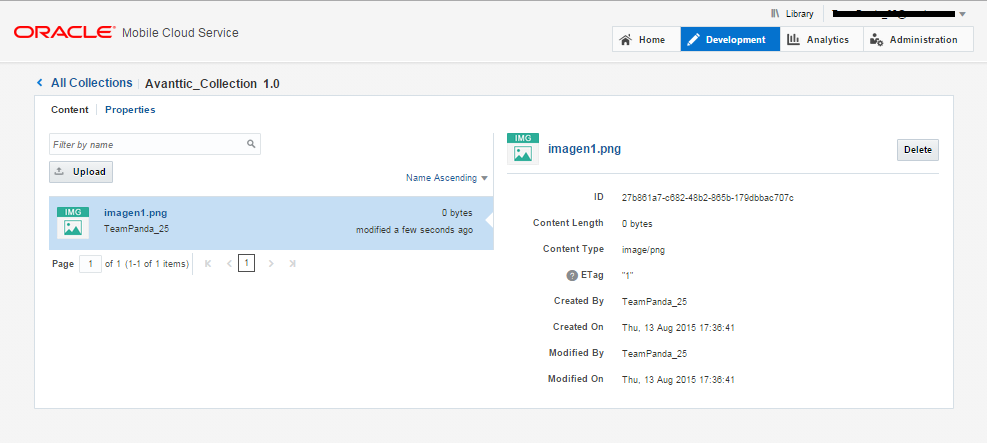
Task: Click the IMG file icon in list row
Action: click(x=73, y=223)
